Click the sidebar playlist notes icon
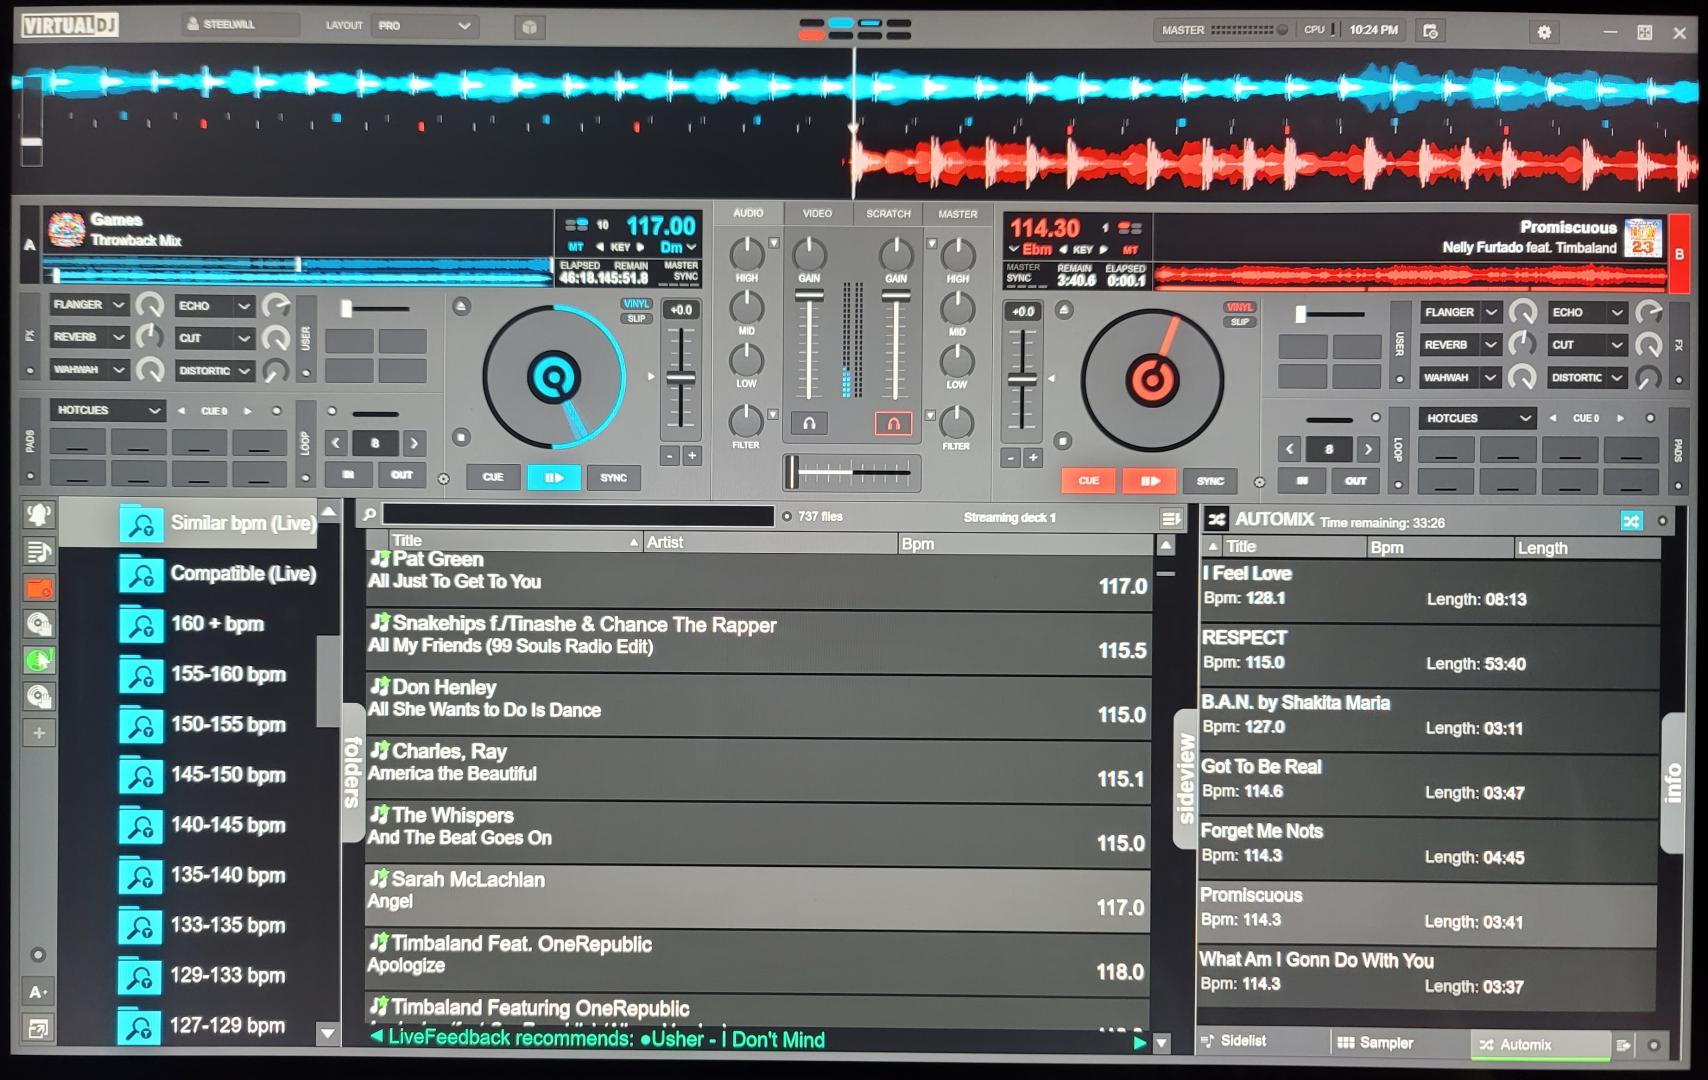This screenshot has width=1708, height=1080. [39, 552]
